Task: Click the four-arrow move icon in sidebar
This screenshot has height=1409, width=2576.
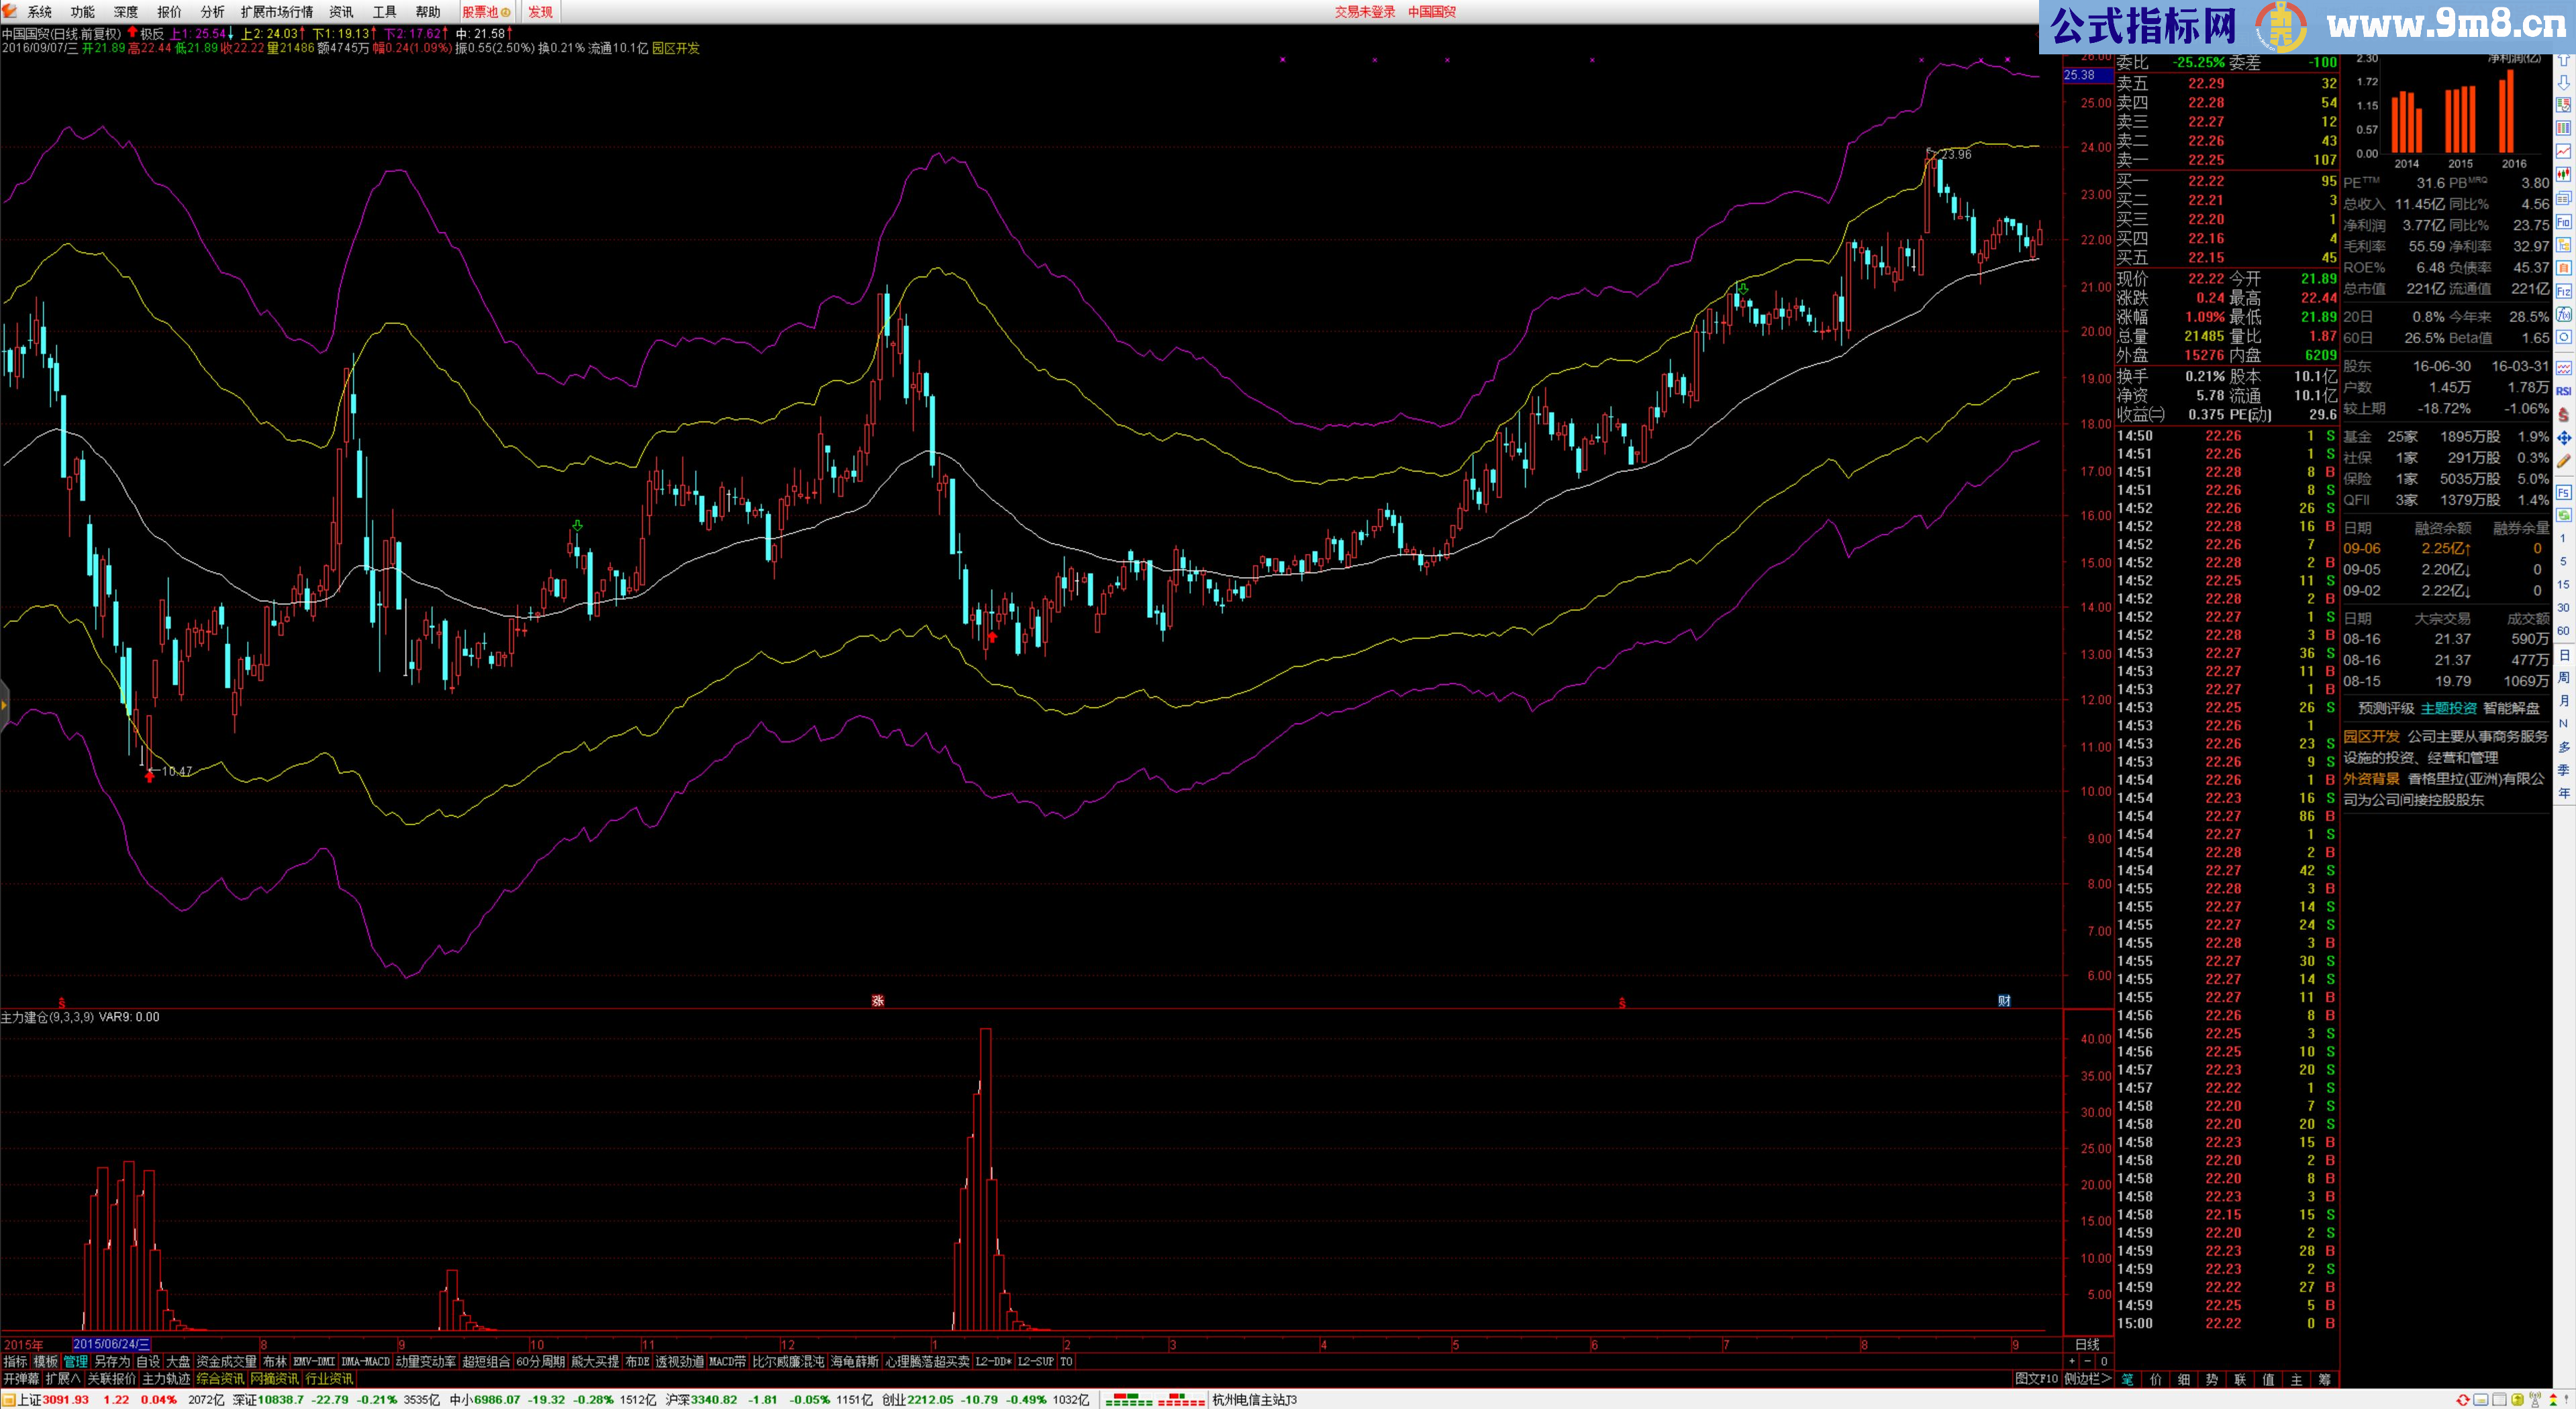Action: (x=2564, y=438)
